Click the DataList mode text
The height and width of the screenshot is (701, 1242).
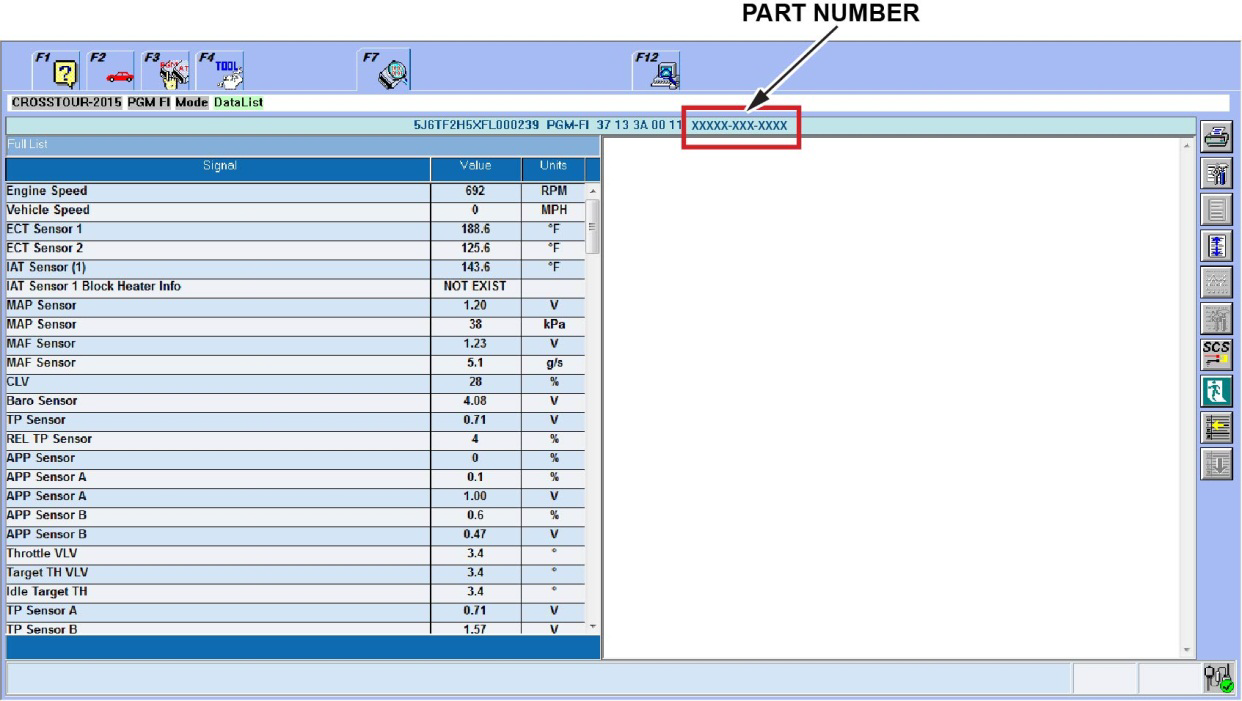pyautogui.click(x=238, y=101)
